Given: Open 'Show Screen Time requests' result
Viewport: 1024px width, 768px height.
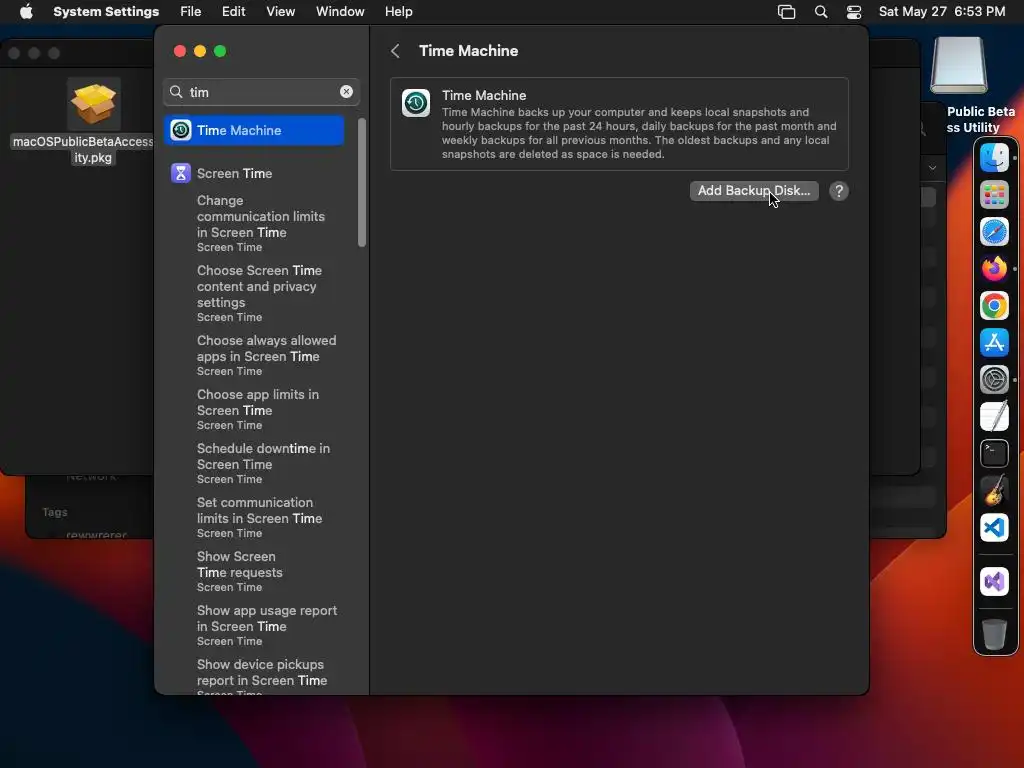Looking at the screenshot, I should 240,571.
